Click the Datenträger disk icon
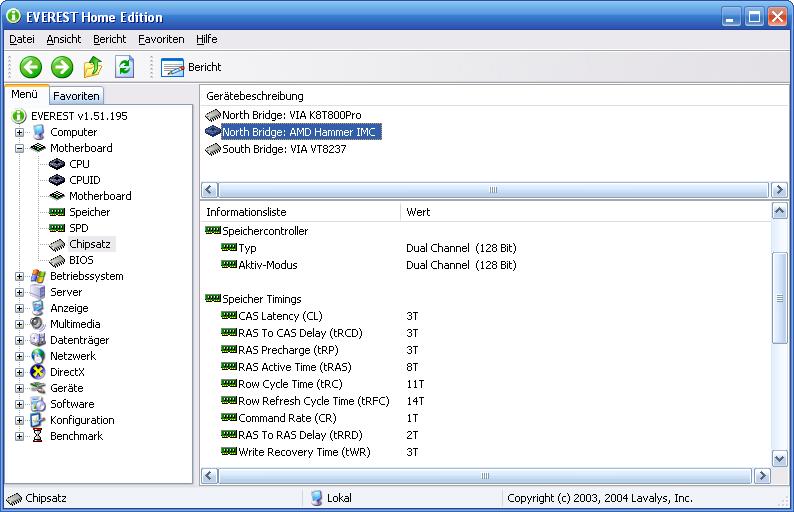 (x=38, y=340)
